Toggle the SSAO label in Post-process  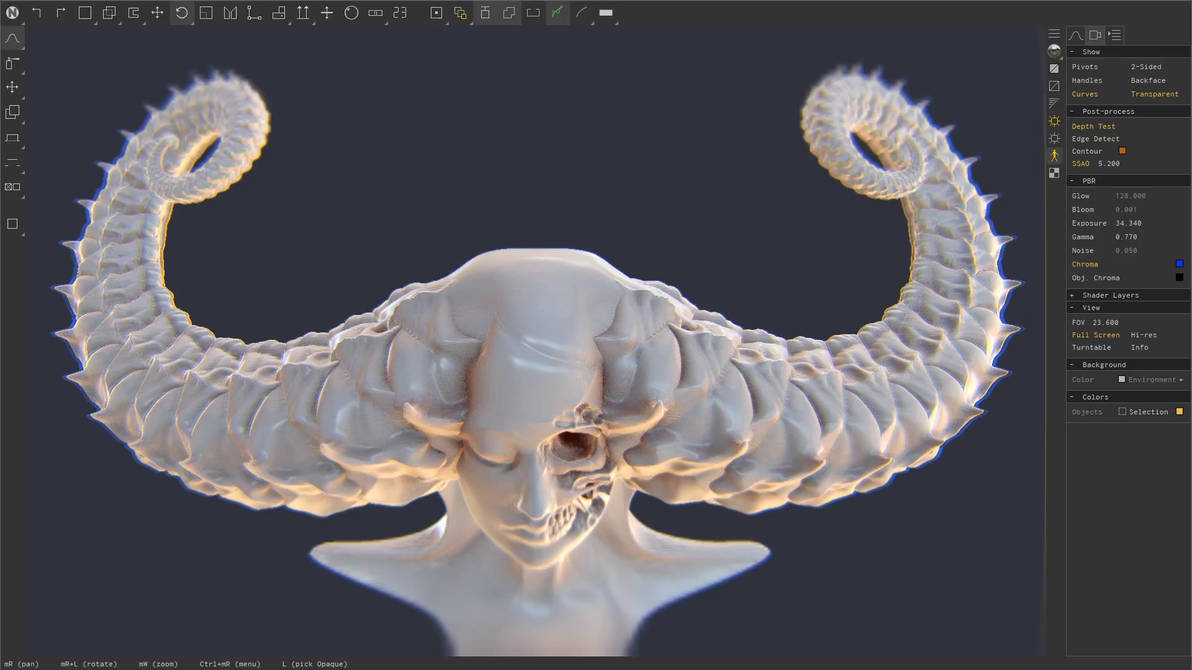click(1080, 164)
